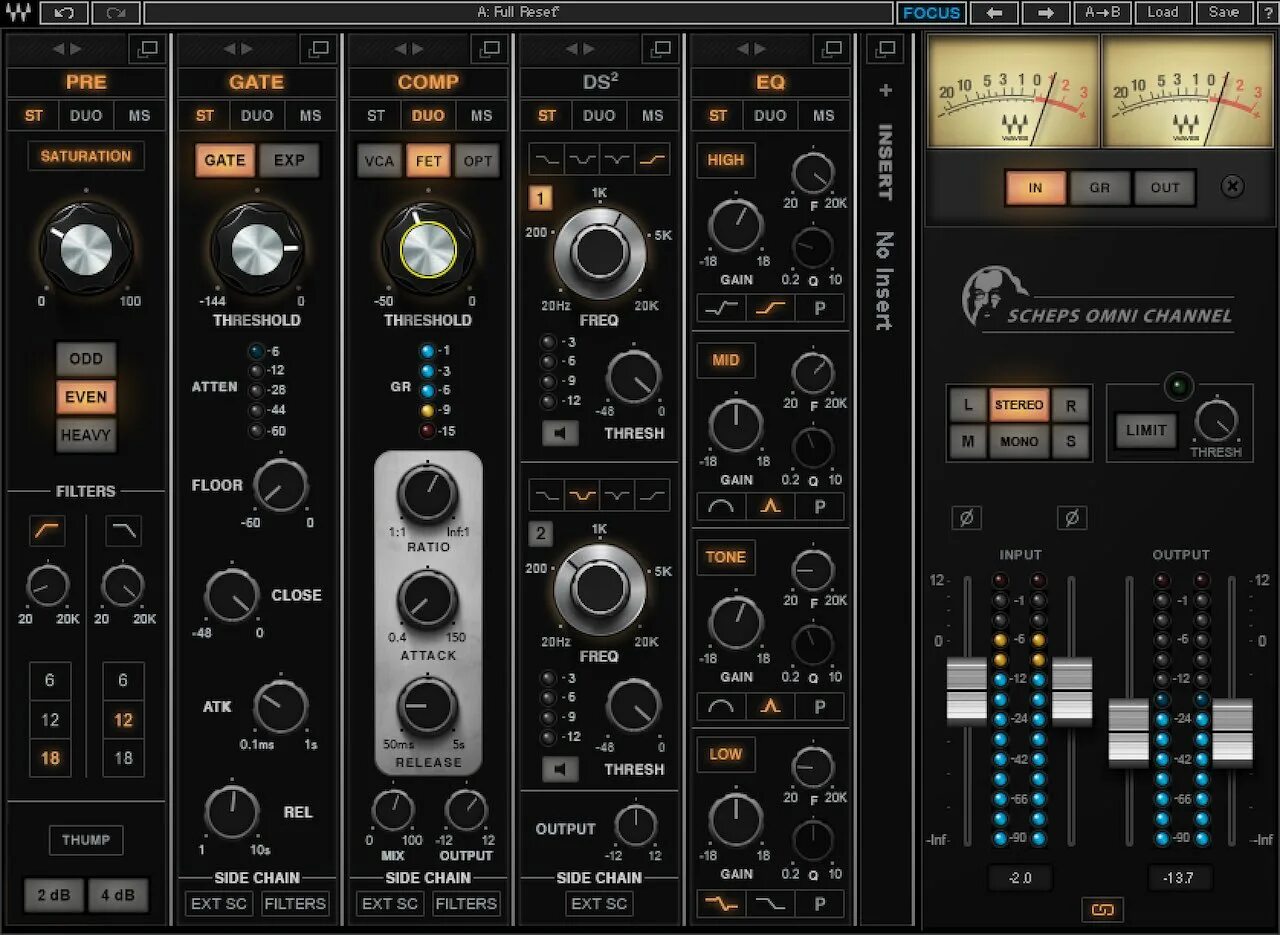Image resolution: width=1280 pixels, height=935 pixels.
Task: Switch compressor type to OPT
Action: pyautogui.click(x=477, y=161)
